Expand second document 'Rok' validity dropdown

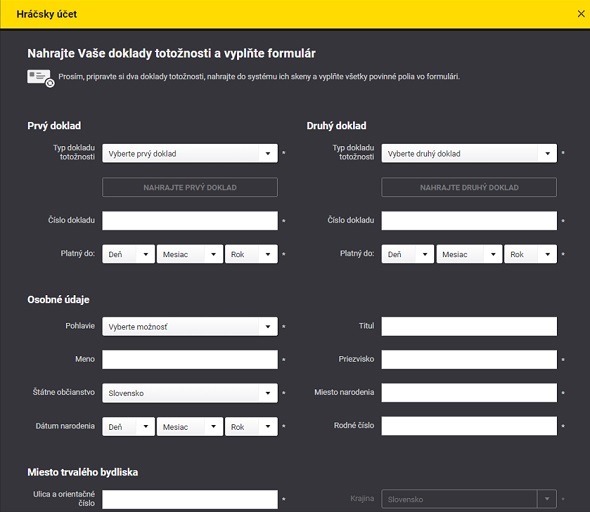click(x=531, y=254)
